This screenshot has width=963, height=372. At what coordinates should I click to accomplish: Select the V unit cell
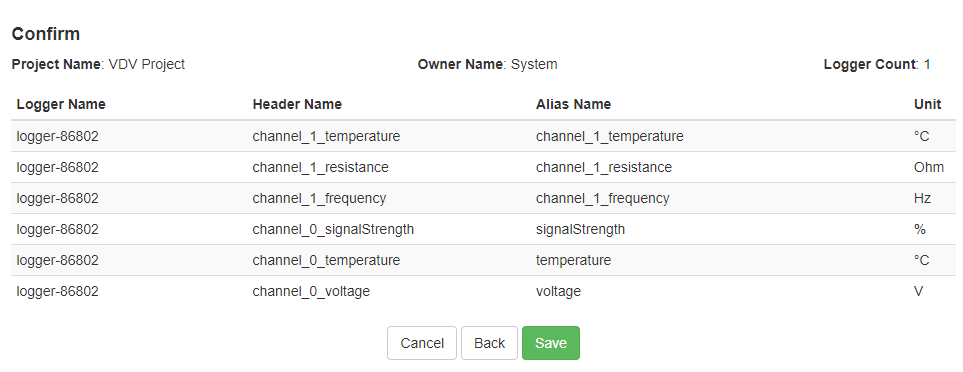919,291
